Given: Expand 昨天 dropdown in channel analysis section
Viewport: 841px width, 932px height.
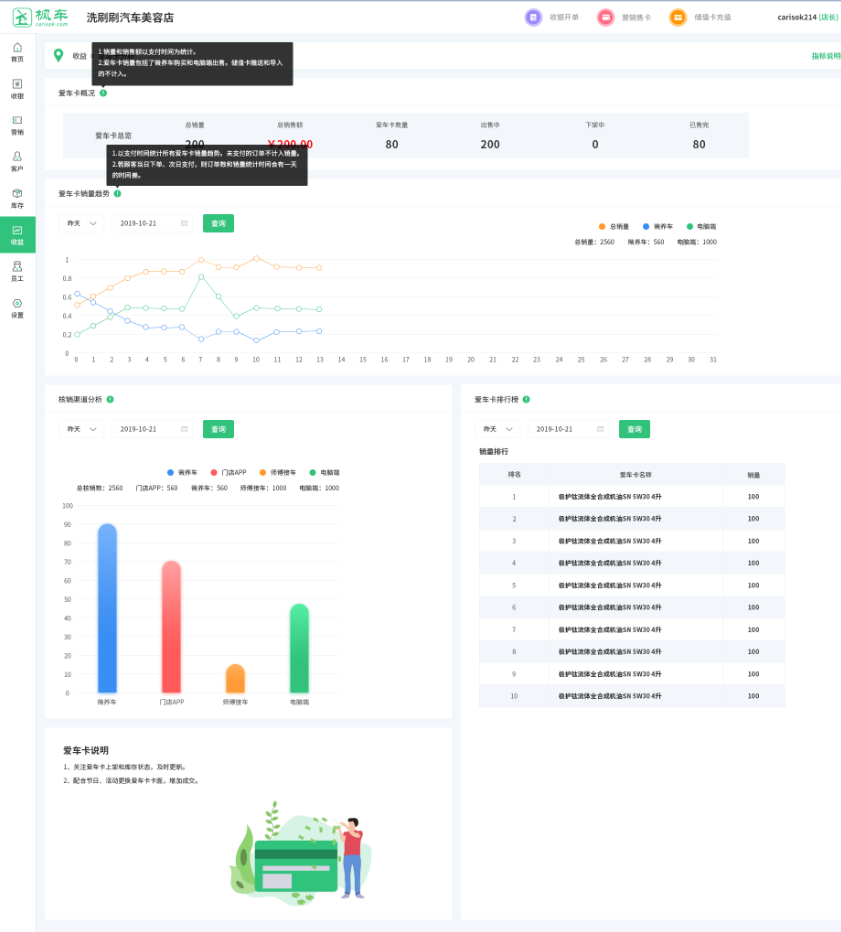Looking at the screenshot, I should pyautogui.click(x=81, y=429).
